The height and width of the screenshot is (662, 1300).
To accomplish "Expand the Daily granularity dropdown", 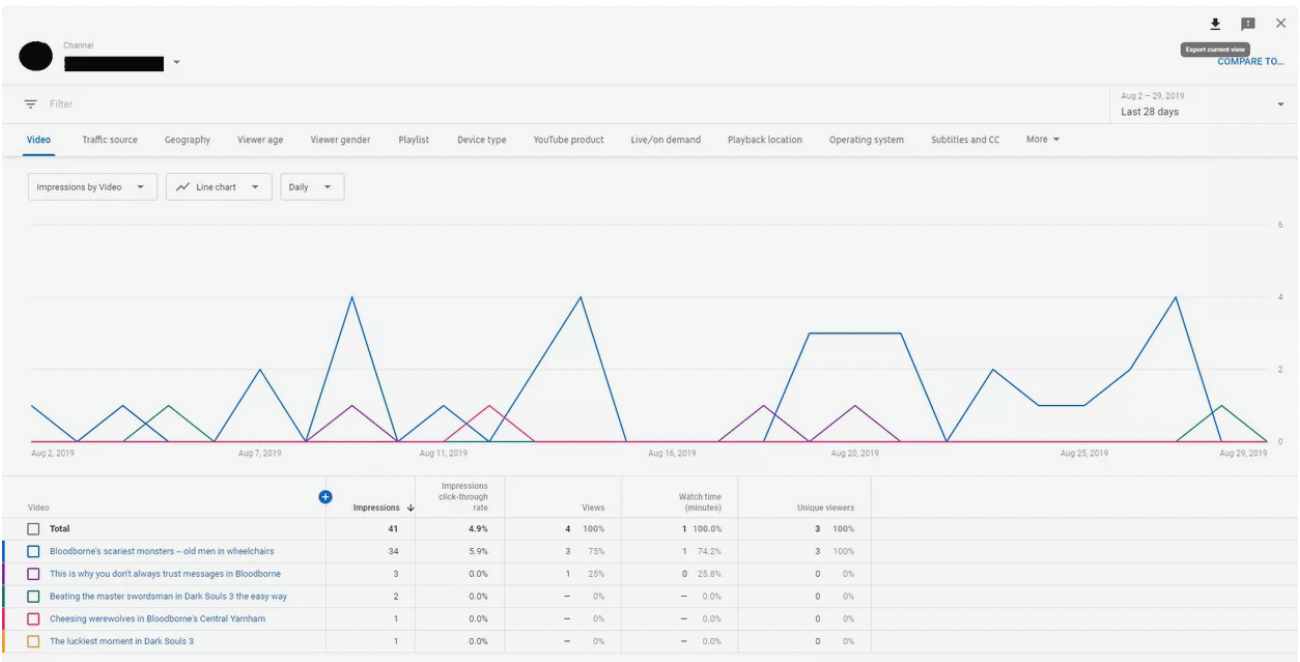I will [312, 187].
